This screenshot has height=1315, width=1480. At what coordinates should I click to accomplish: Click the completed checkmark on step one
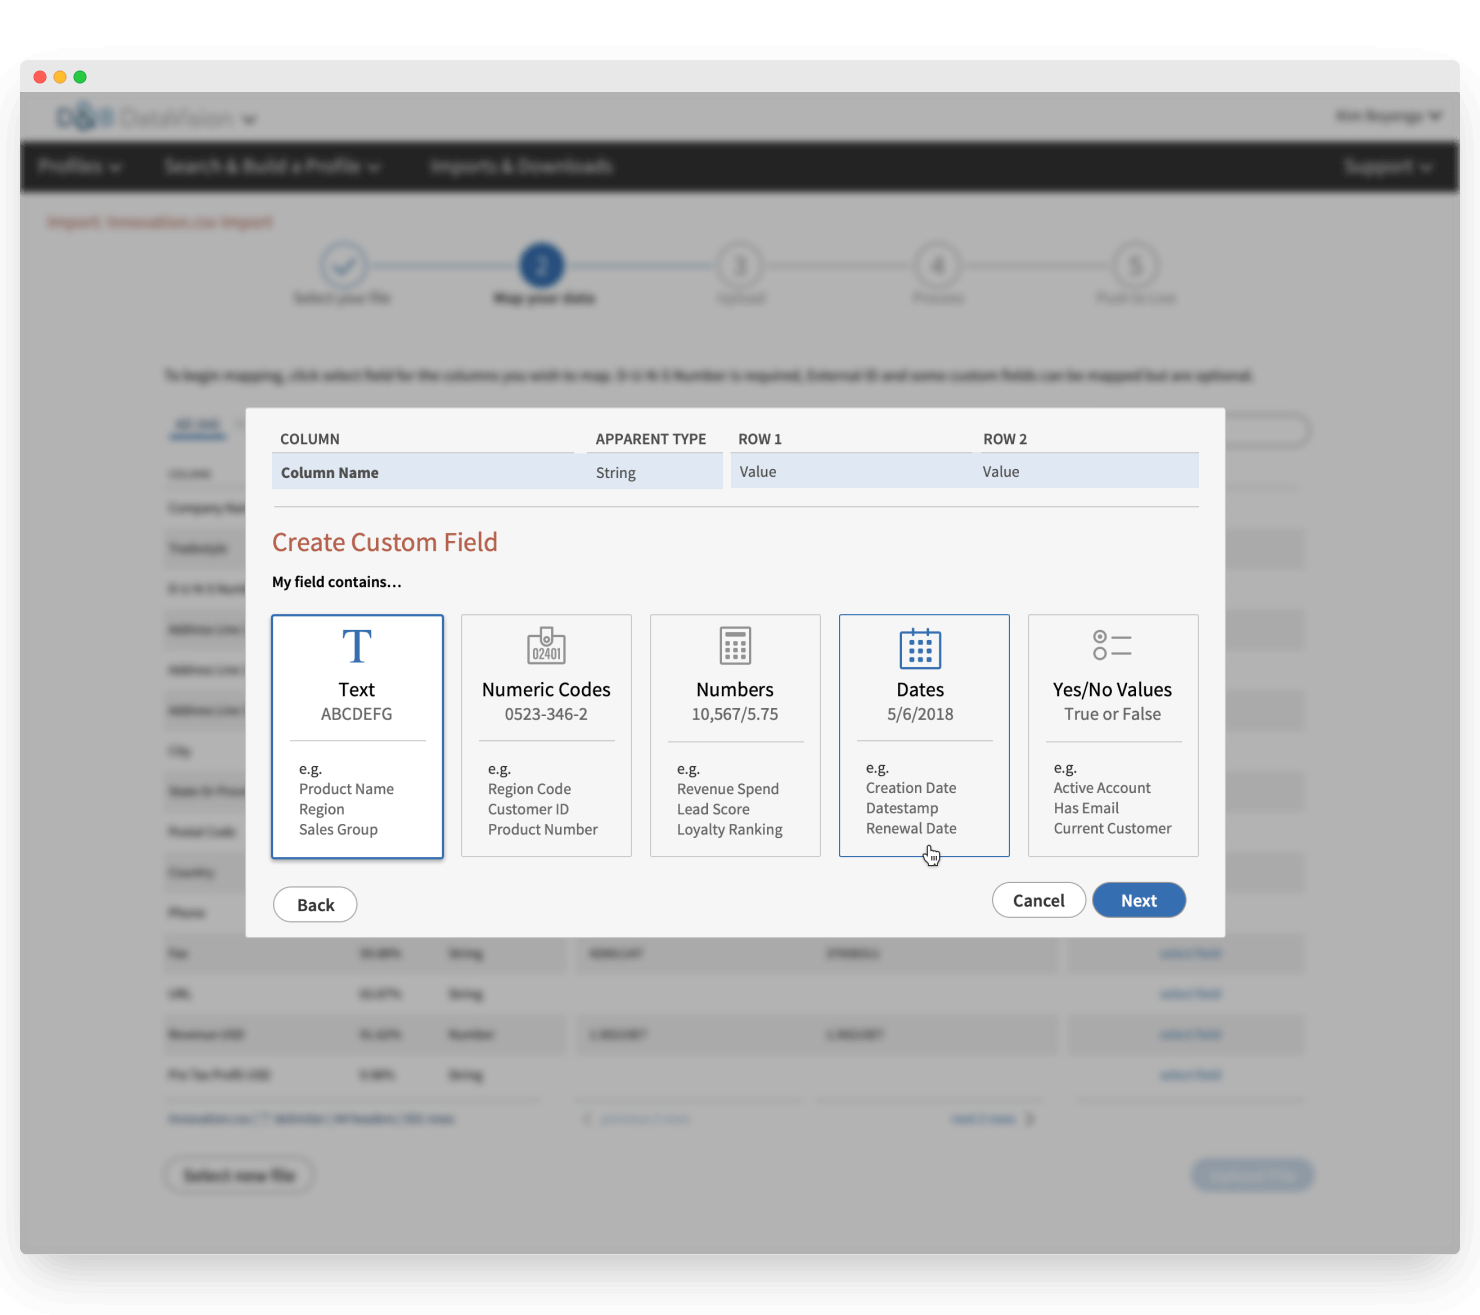click(344, 266)
